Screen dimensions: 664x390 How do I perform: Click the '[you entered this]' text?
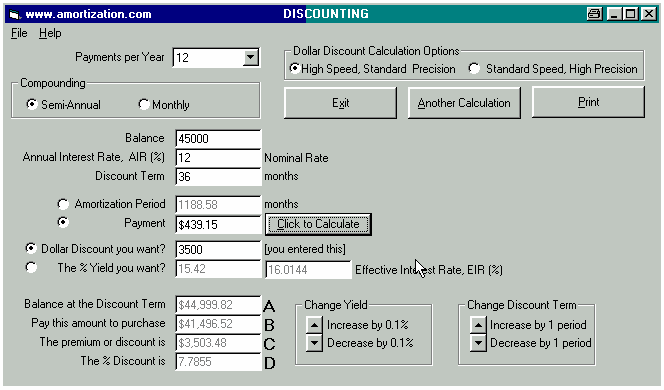(x=305, y=249)
